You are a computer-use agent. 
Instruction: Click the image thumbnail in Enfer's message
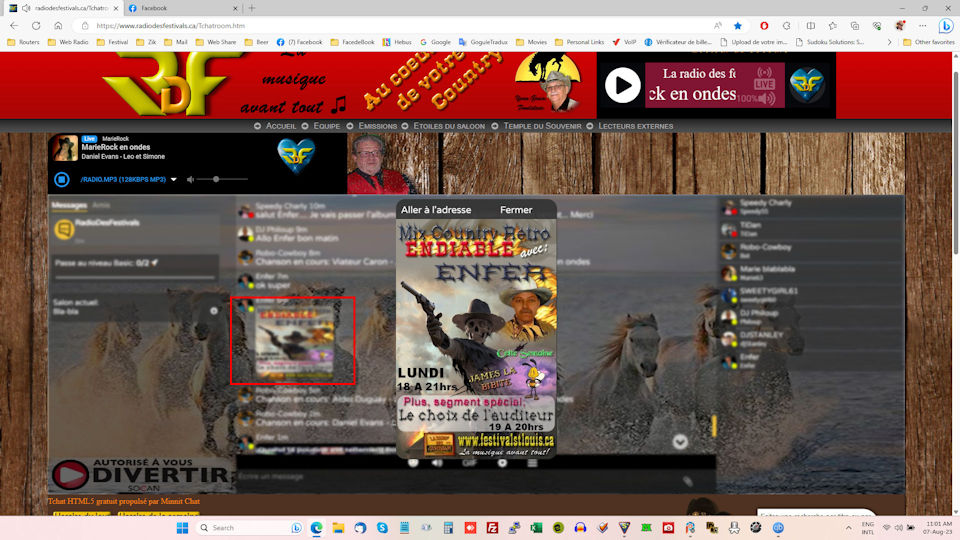[293, 340]
